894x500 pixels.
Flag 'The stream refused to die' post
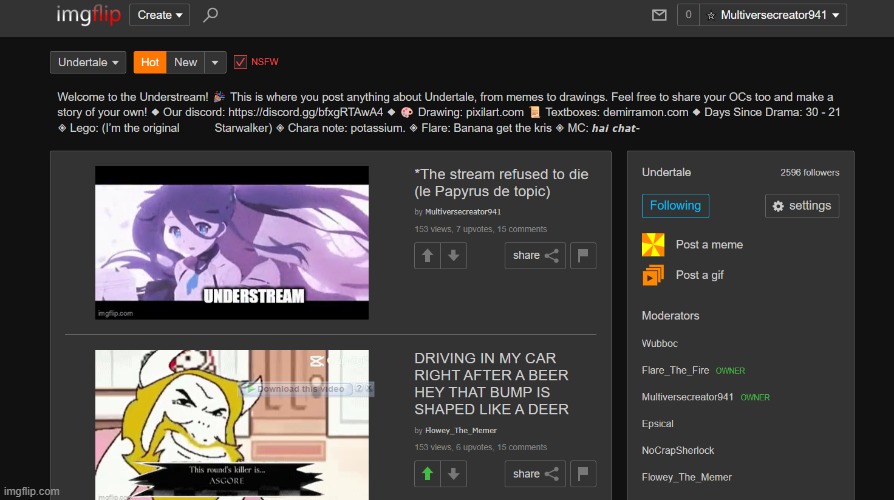583,255
